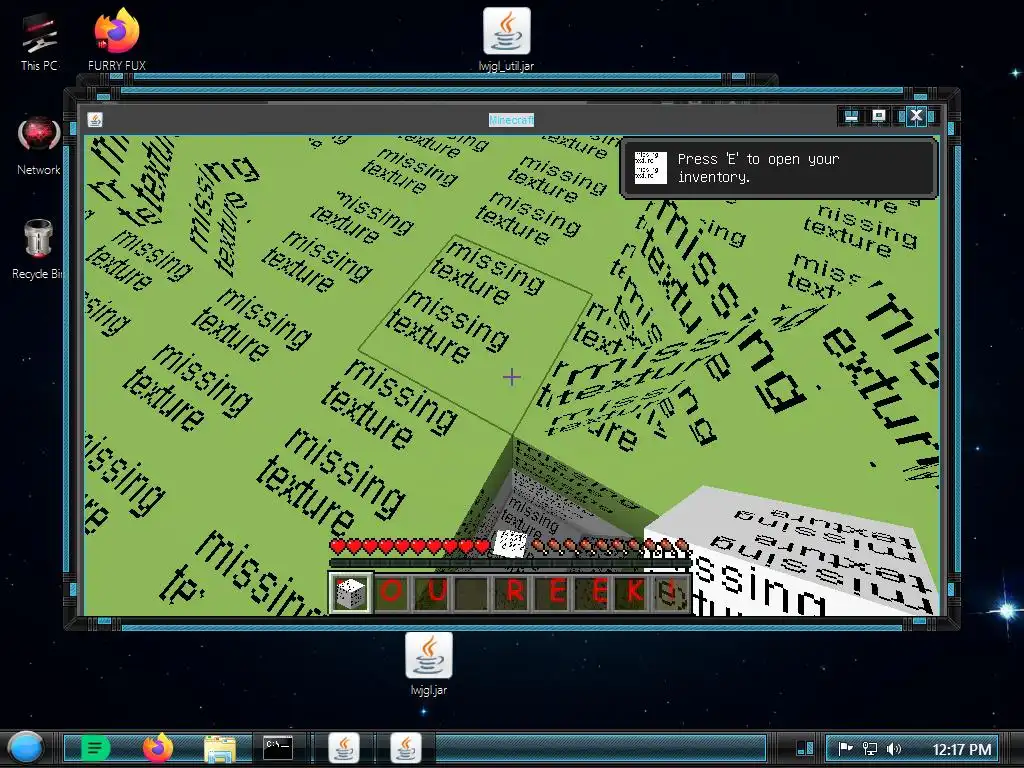Screen dimensions: 1024x768
Task: Open the Network desktop icon
Action: (x=39, y=145)
